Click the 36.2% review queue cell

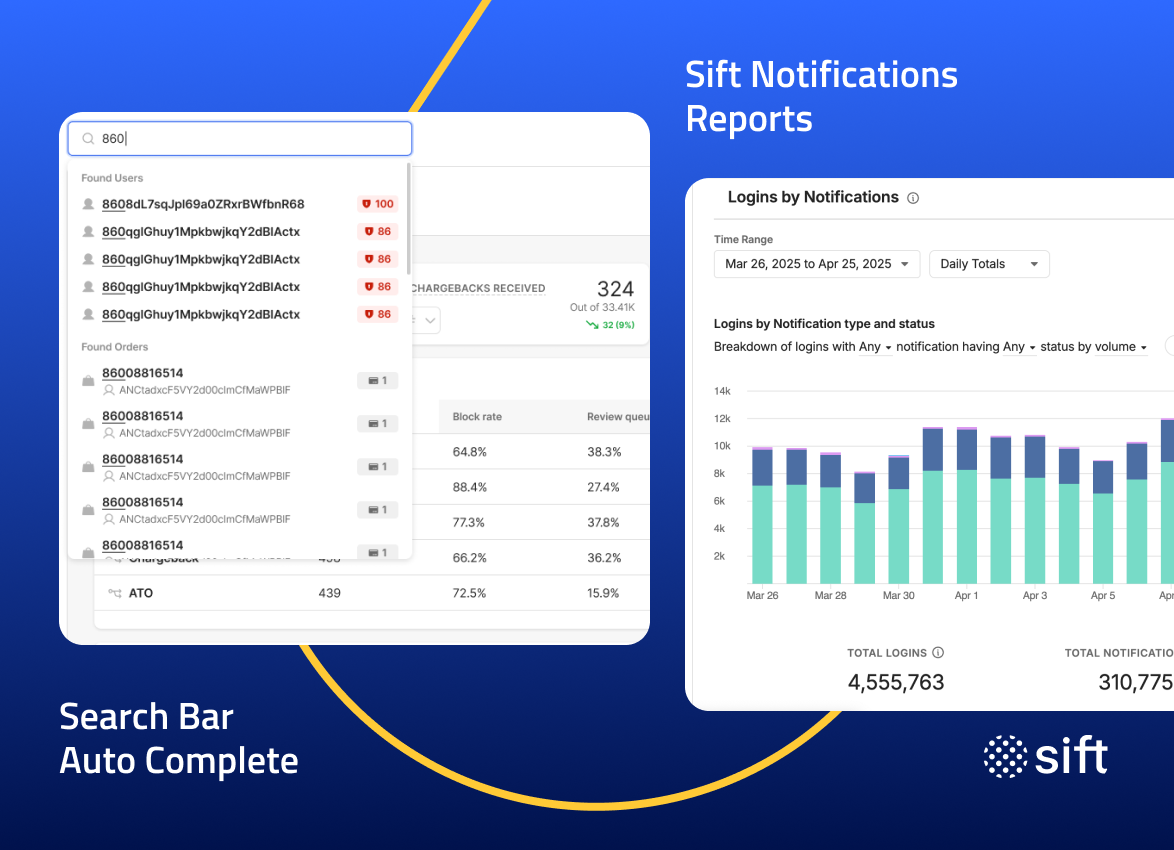pyautogui.click(x=604, y=557)
